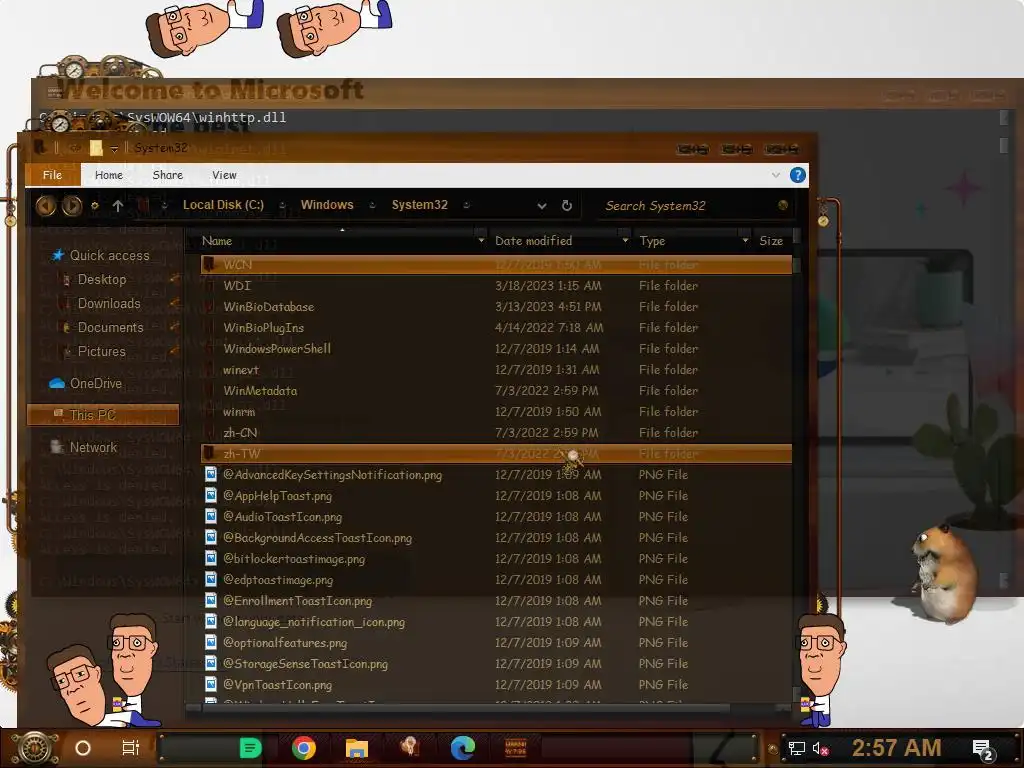
Task: Select @VpnToastIcon.png file name
Action: click(277, 684)
